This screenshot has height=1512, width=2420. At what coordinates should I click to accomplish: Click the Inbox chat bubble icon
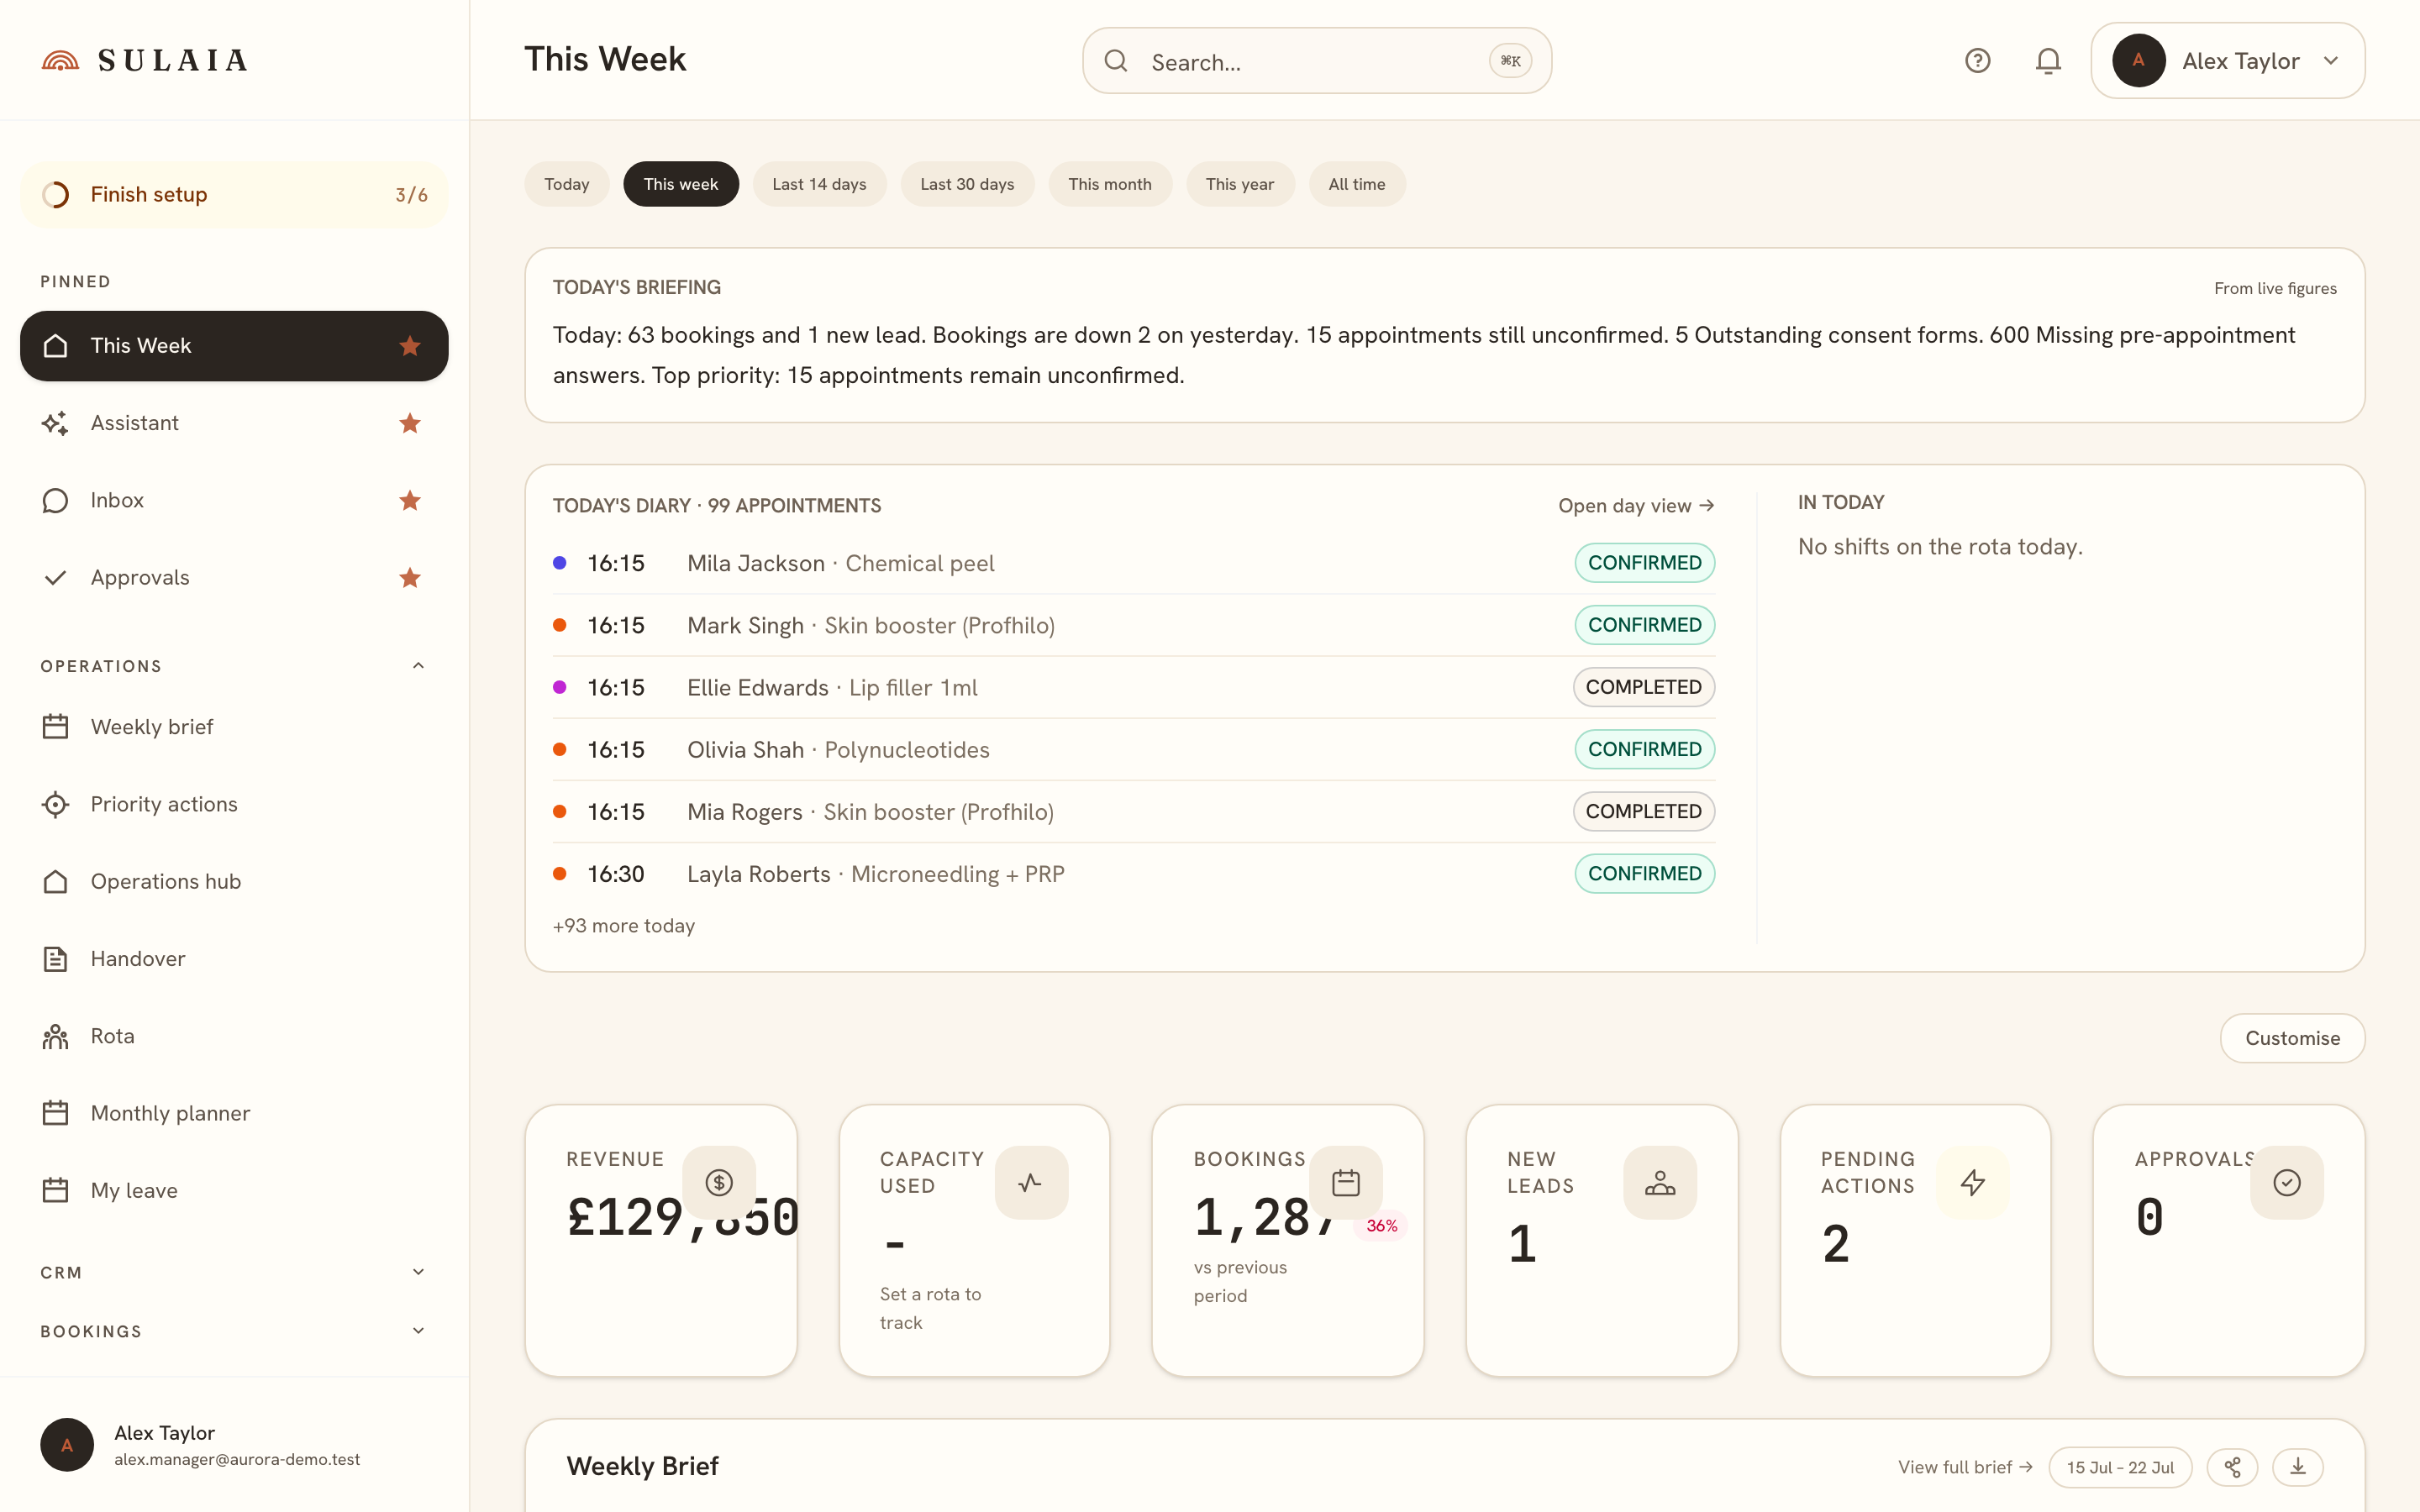[55, 500]
